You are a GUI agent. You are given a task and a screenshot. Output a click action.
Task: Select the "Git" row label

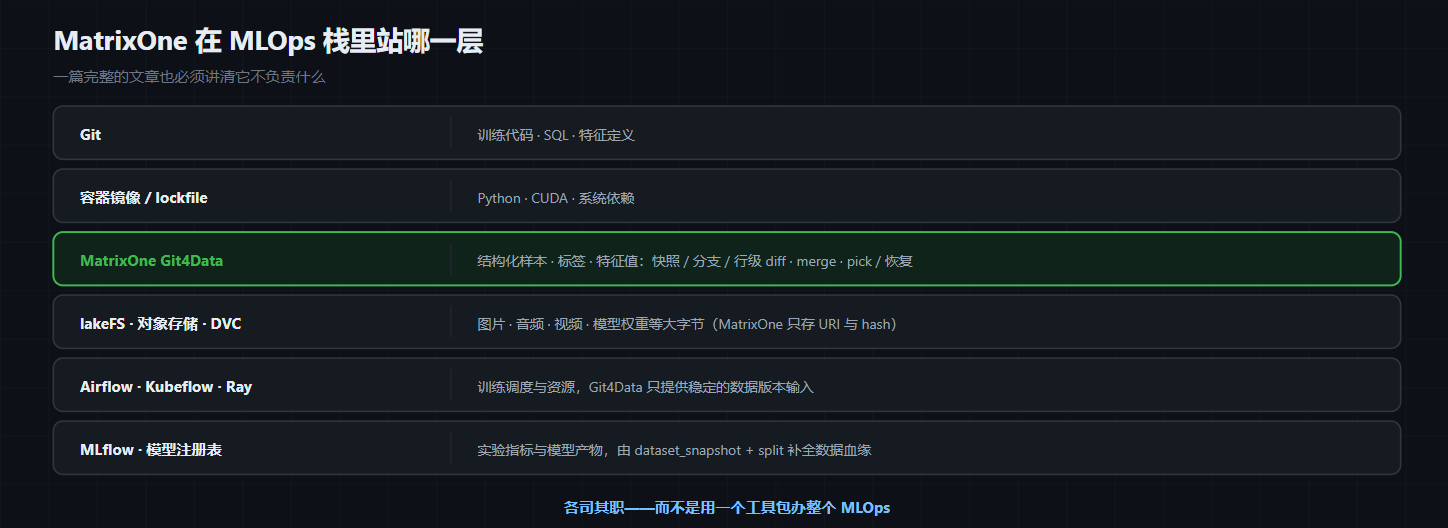click(x=90, y=134)
